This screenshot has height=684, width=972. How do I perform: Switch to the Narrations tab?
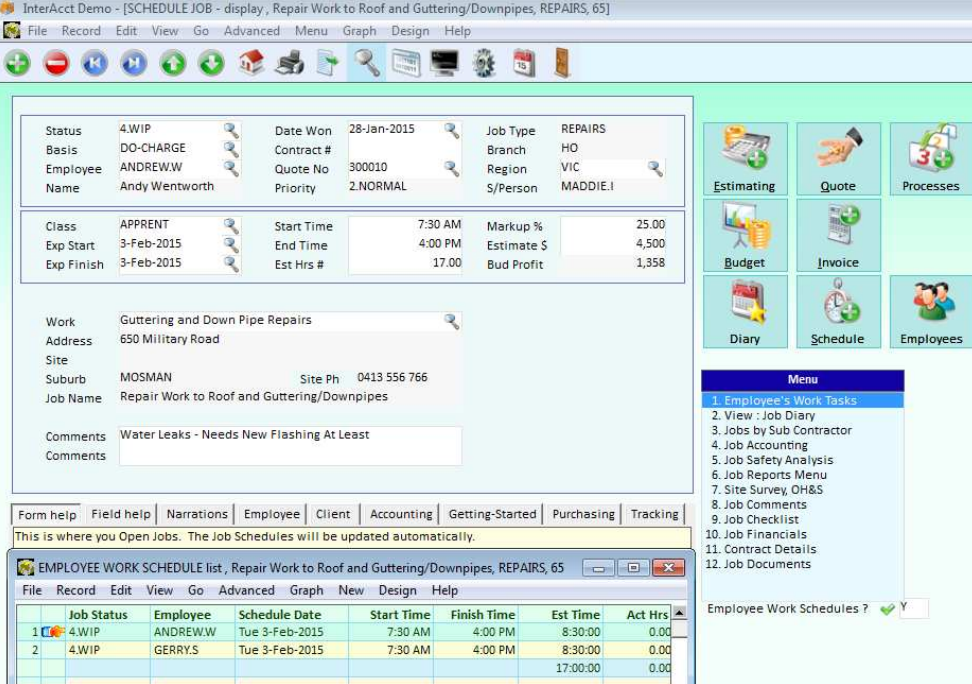pyautogui.click(x=197, y=514)
